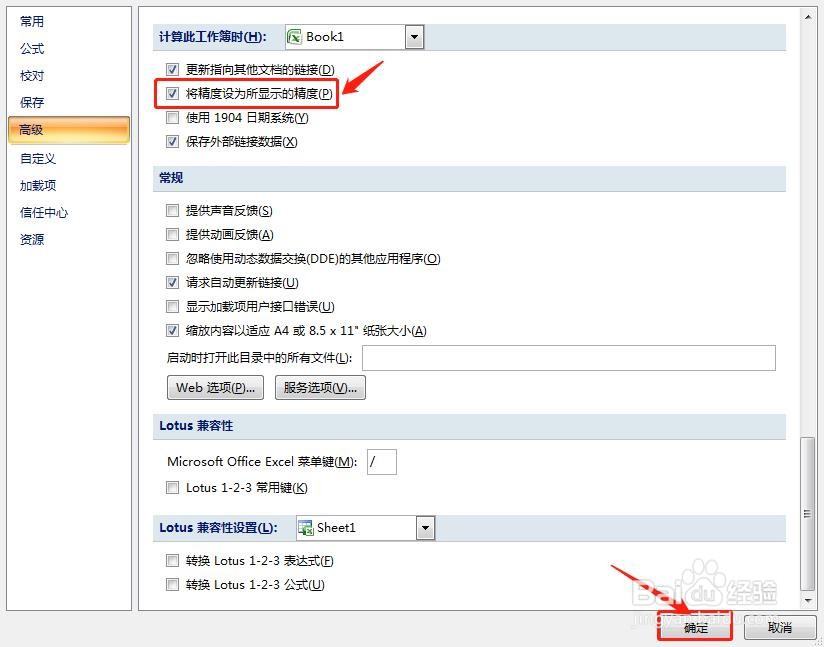Check 转换 Lotus 1-2-3 表达式 option
The width and height of the screenshot is (824, 647).
point(172,561)
